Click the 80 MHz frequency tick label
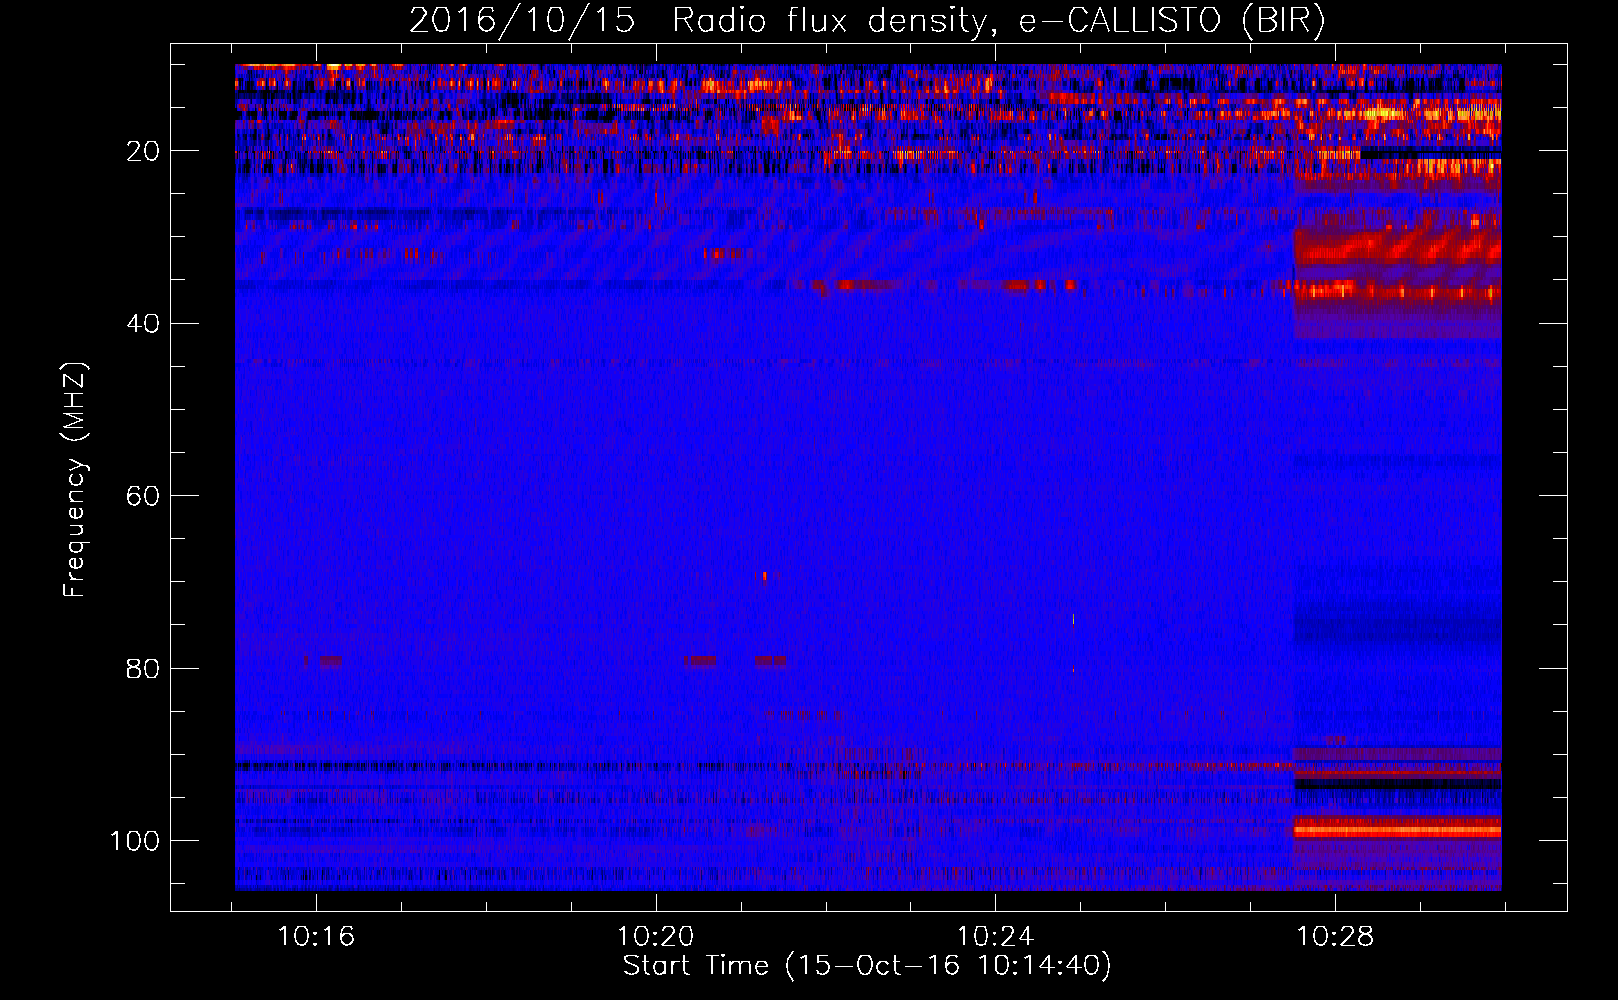This screenshot has height=1000, width=1618. (x=143, y=669)
